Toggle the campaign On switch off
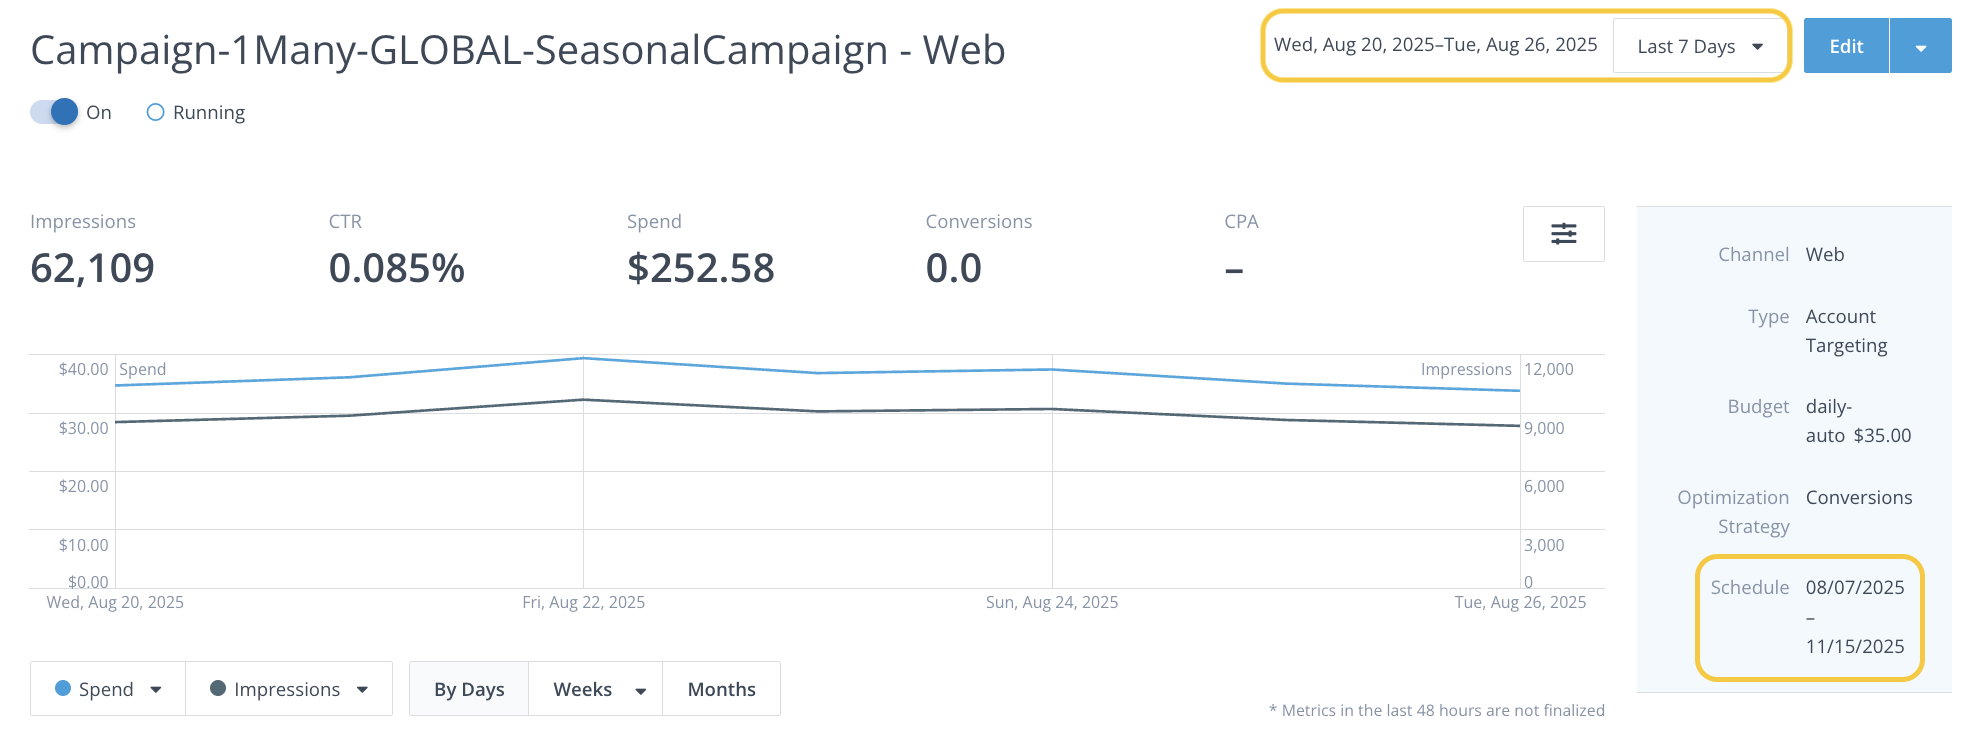This screenshot has height=744, width=1984. pyautogui.click(x=54, y=112)
